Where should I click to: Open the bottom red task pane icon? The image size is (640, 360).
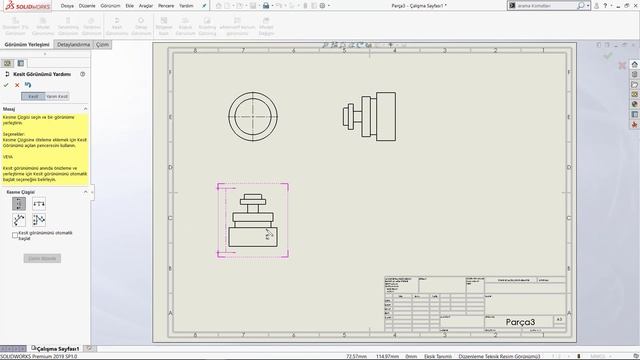click(x=634, y=124)
